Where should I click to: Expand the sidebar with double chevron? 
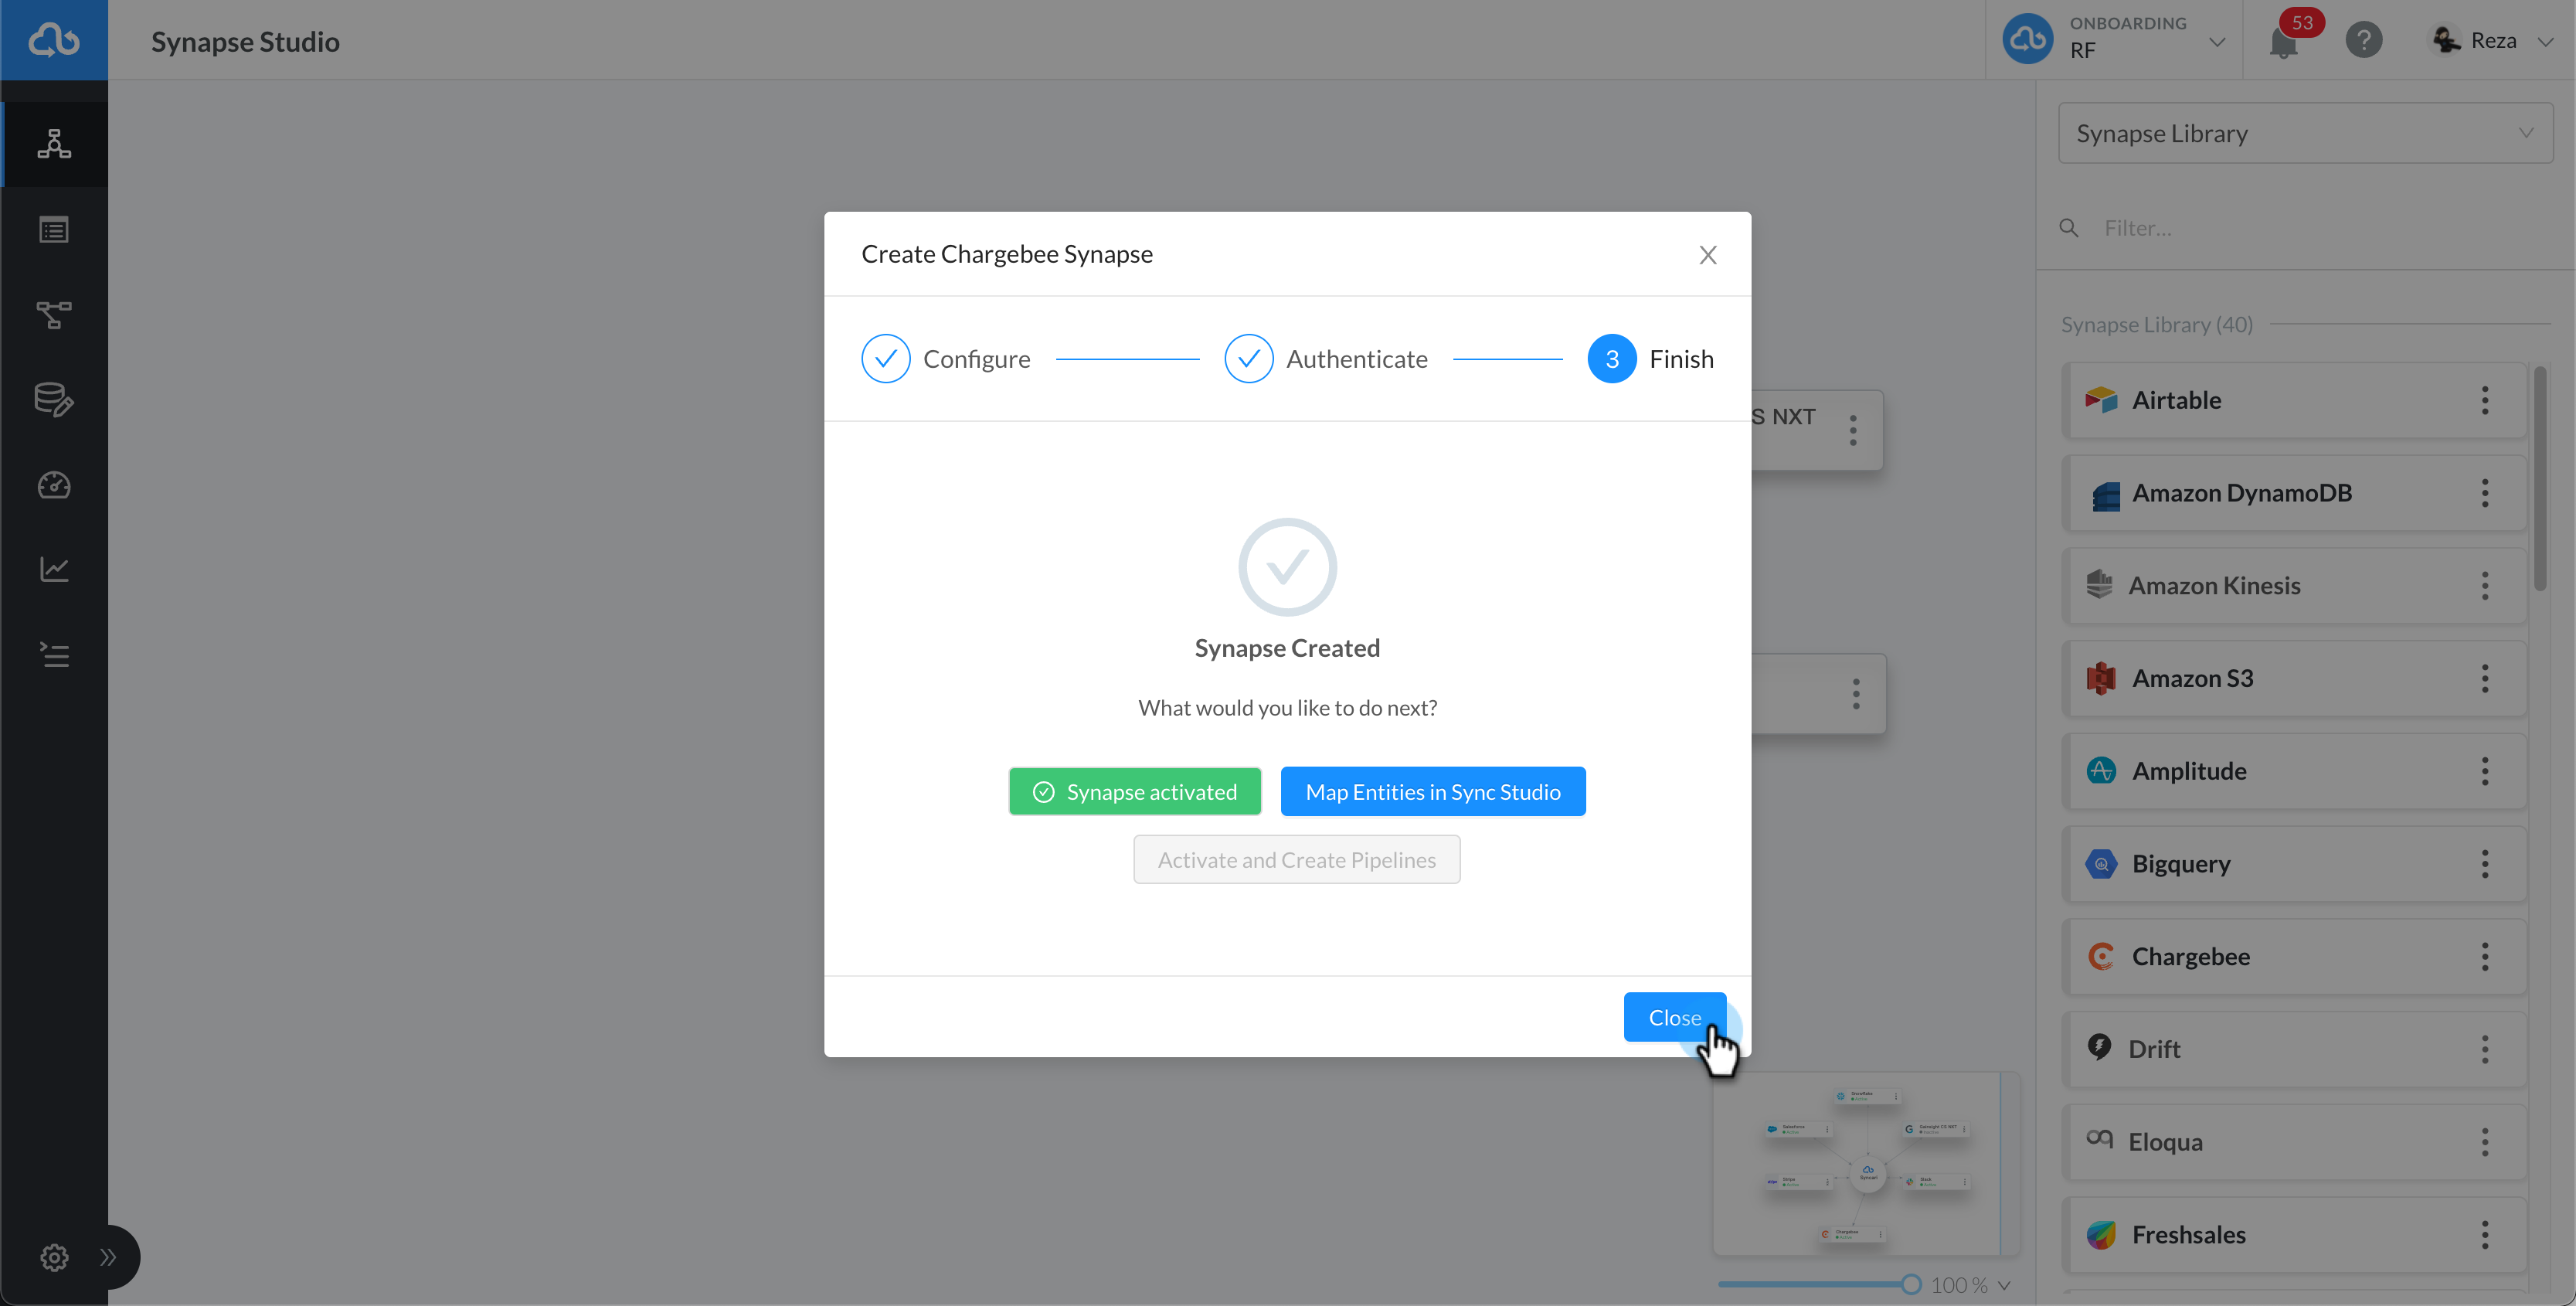pos(108,1257)
